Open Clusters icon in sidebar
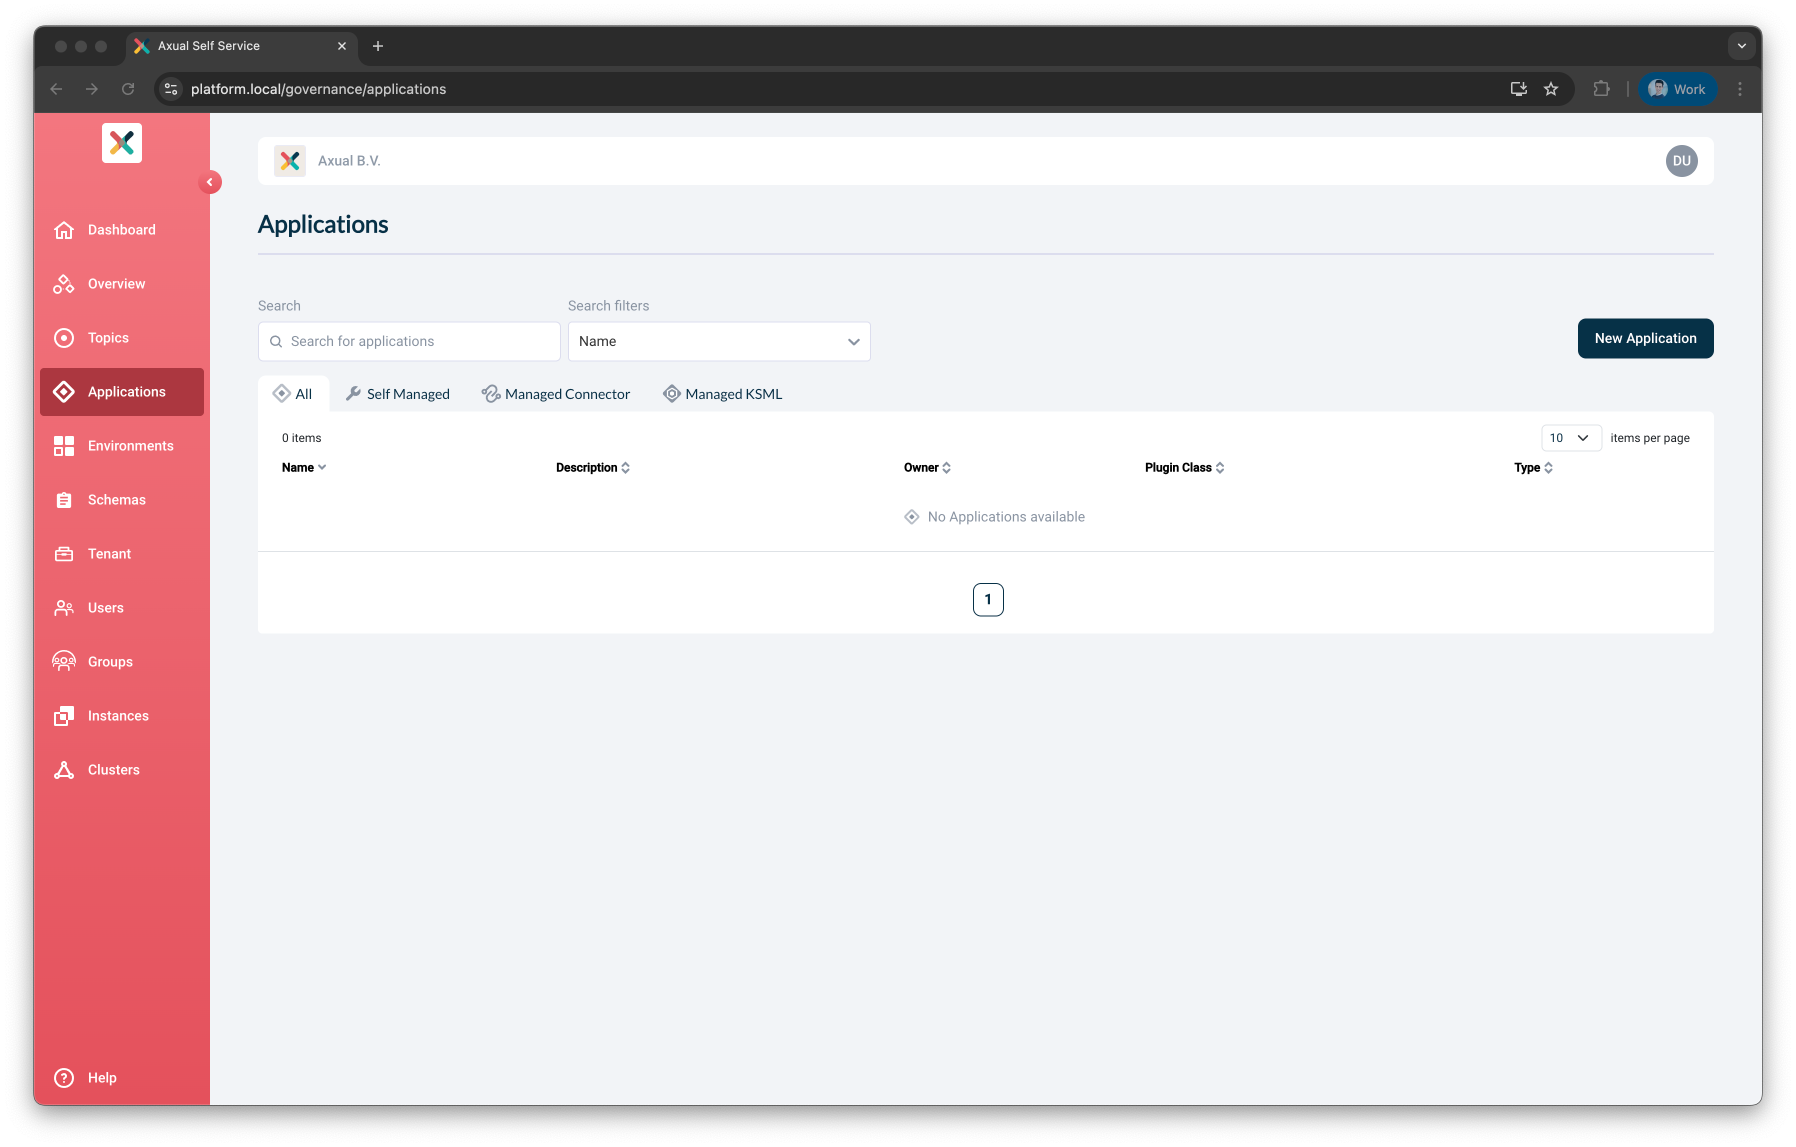The width and height of the screenshot is (1796, 1147). tap(64, 770)
